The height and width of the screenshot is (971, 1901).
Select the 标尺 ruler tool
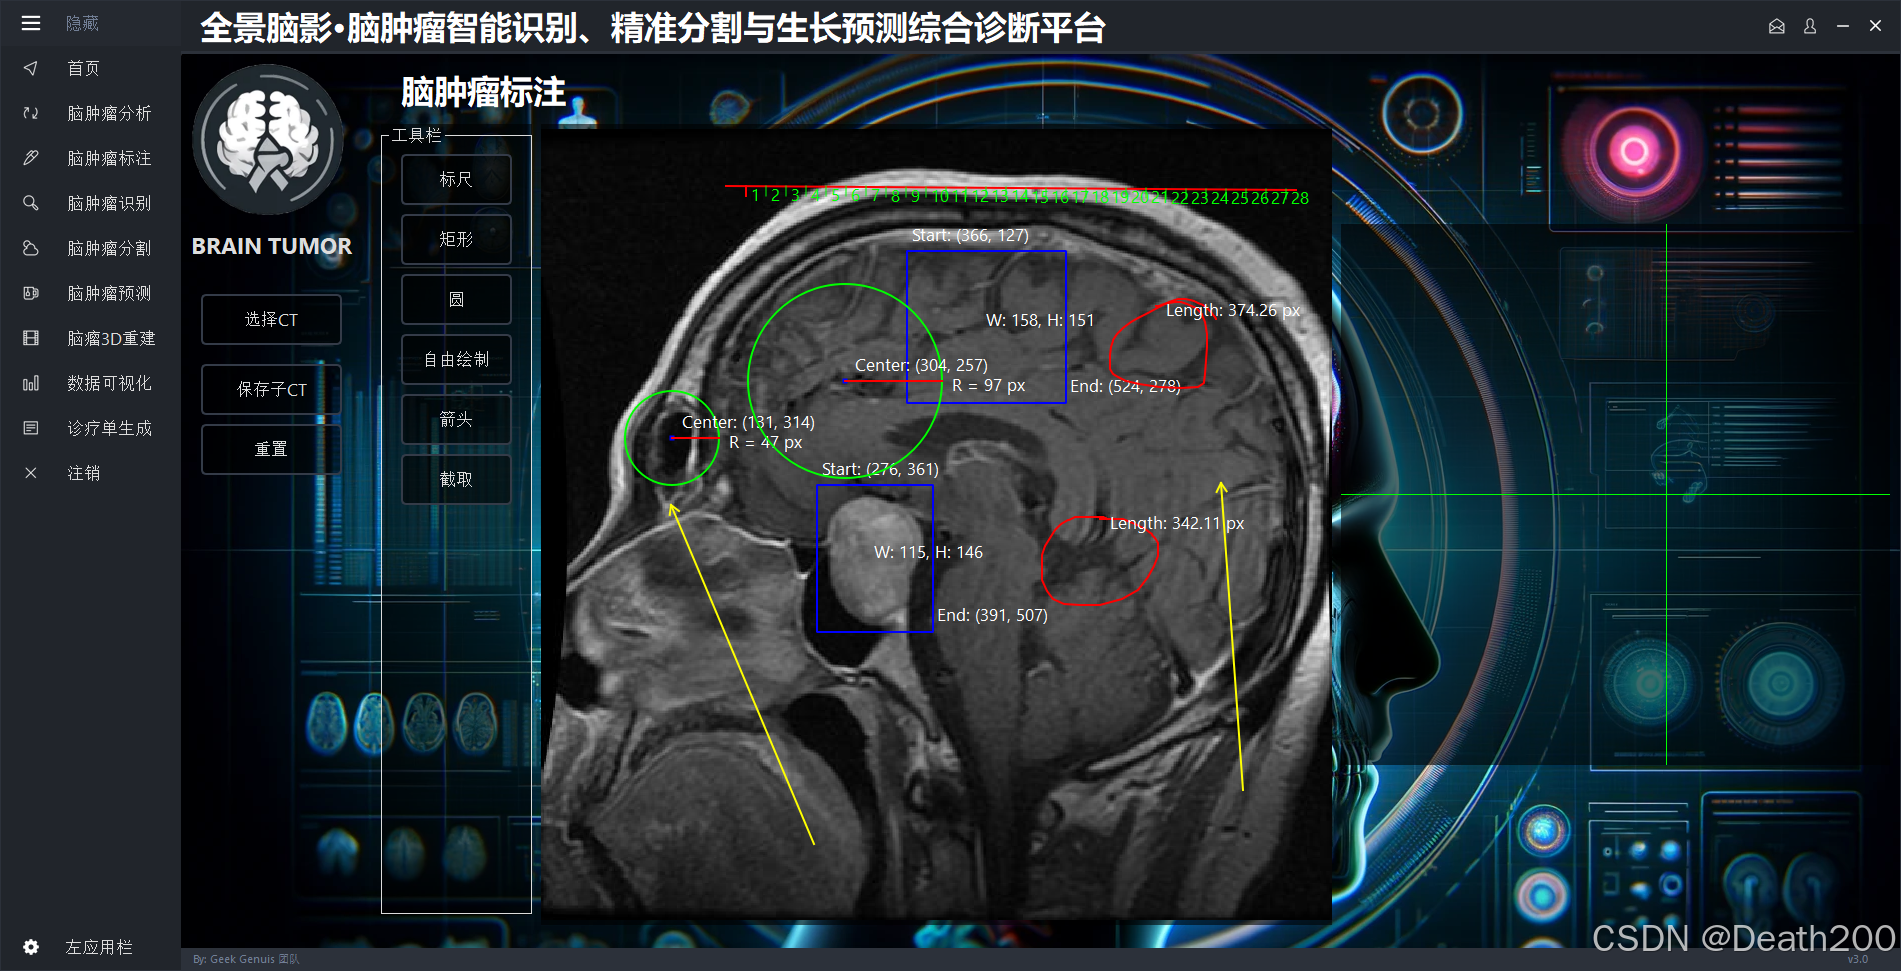[456, 179]
